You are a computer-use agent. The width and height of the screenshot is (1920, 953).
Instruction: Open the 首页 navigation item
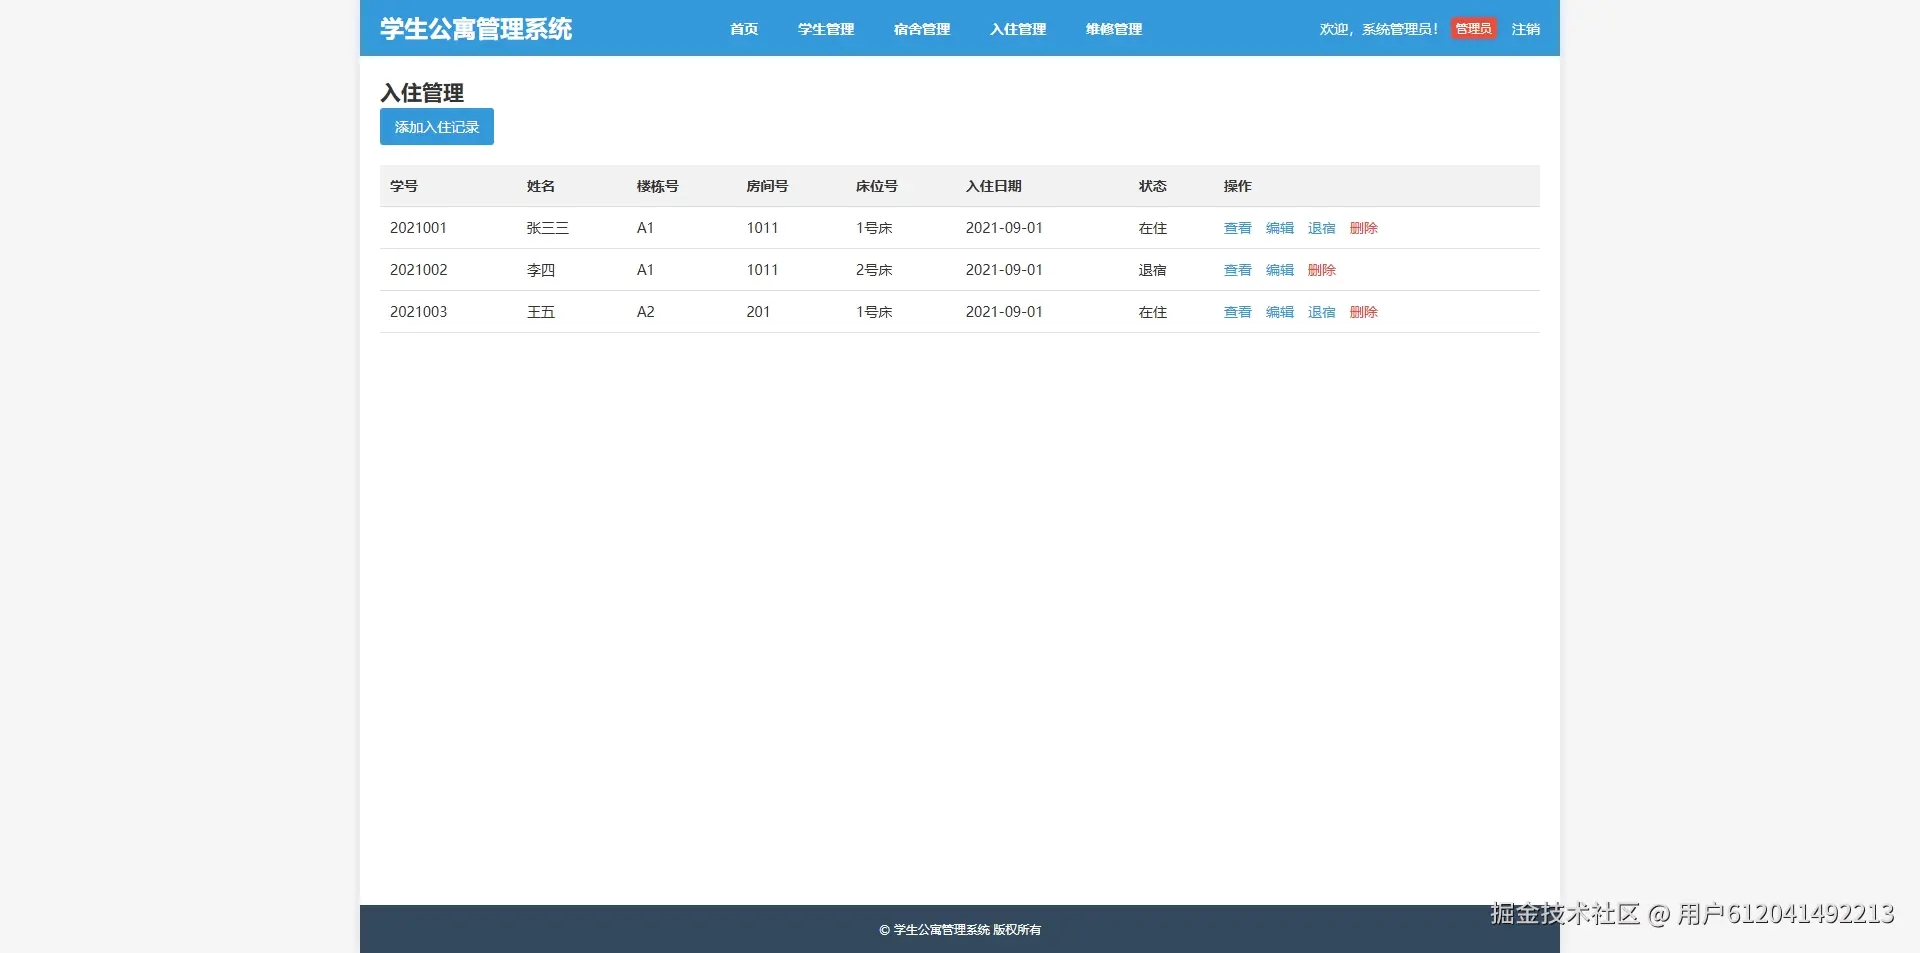[x=744, y=29]
